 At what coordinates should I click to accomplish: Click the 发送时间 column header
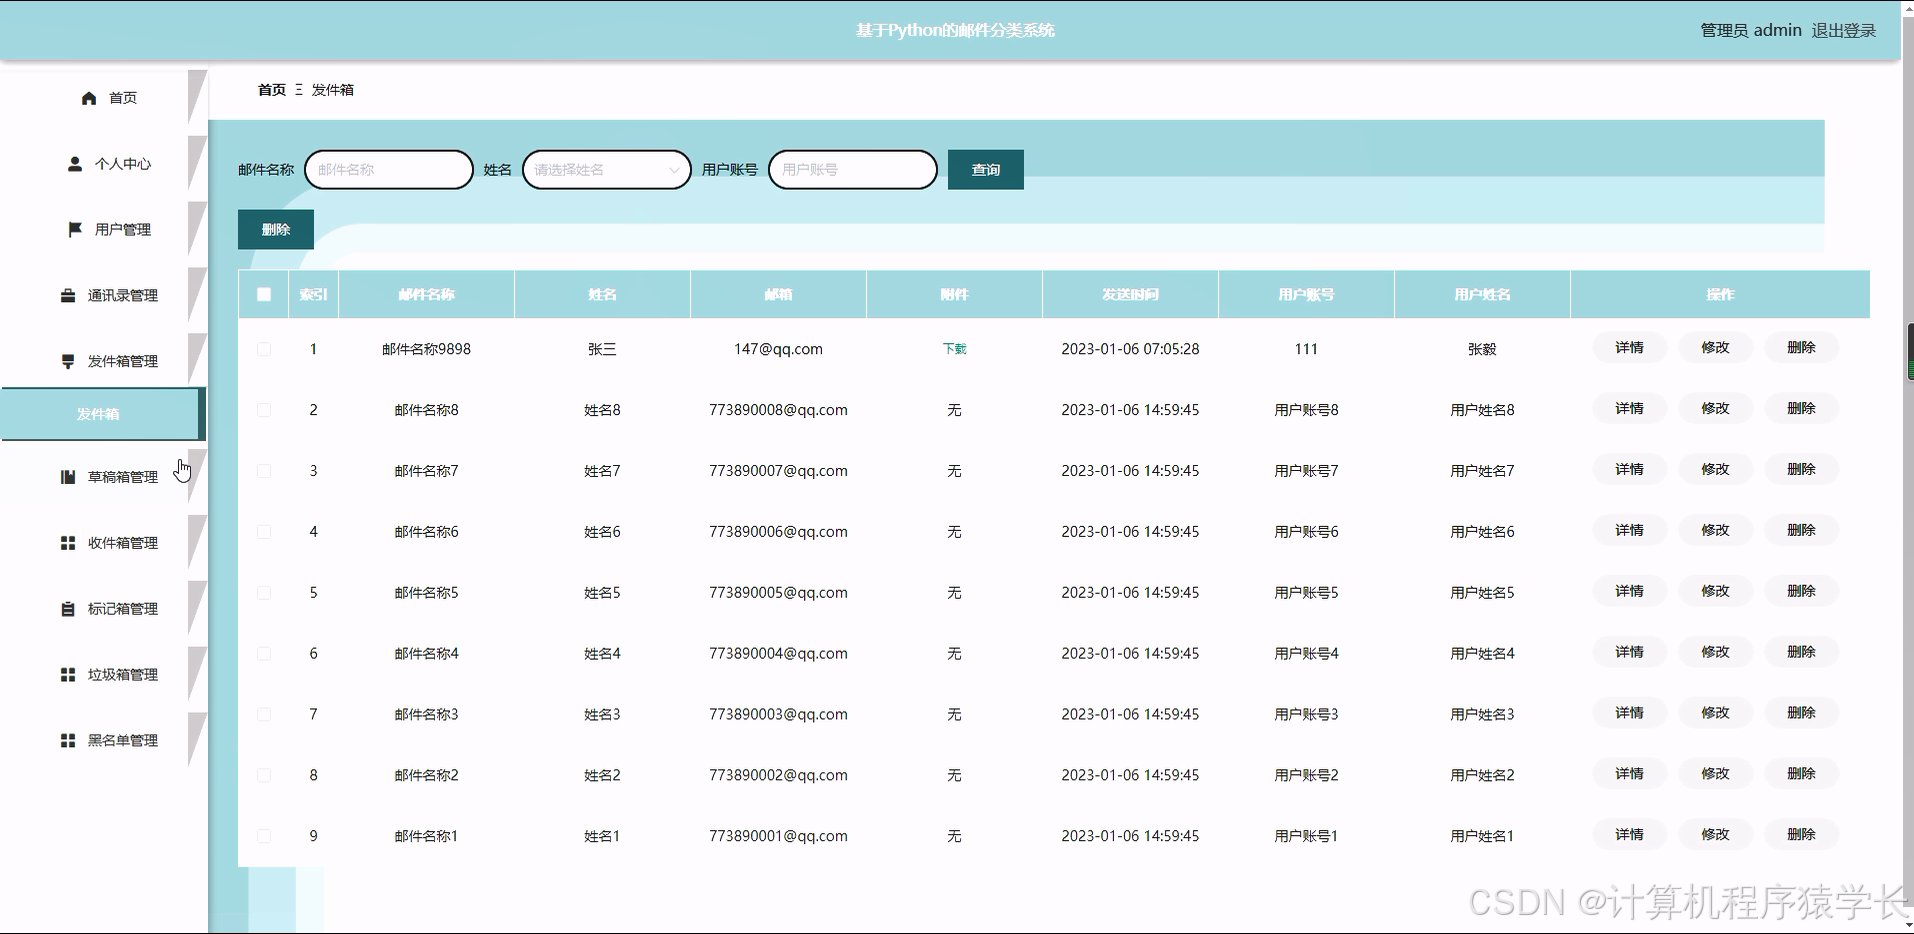(1130, 295)
